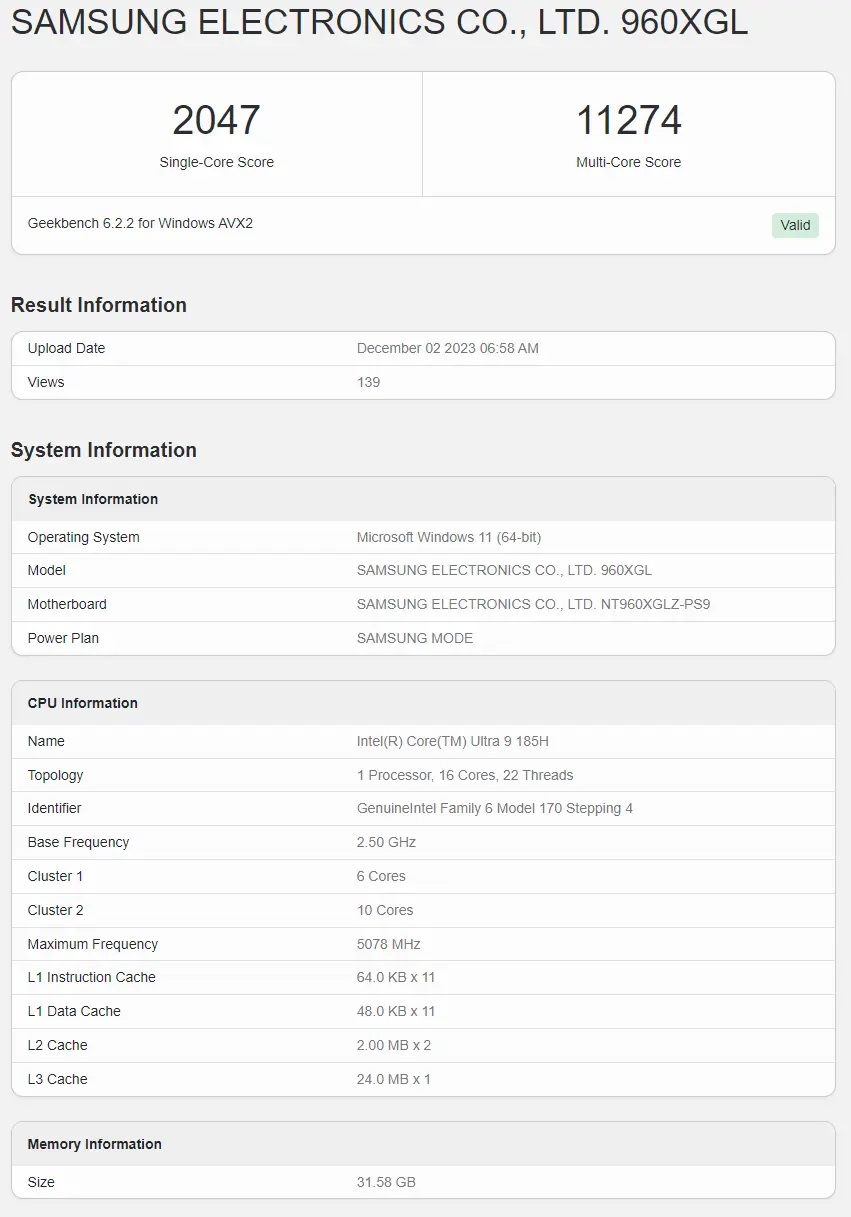Select the SAMSUNG MODE power plan value
This screenshot has width=851, height=1217.
415,638
